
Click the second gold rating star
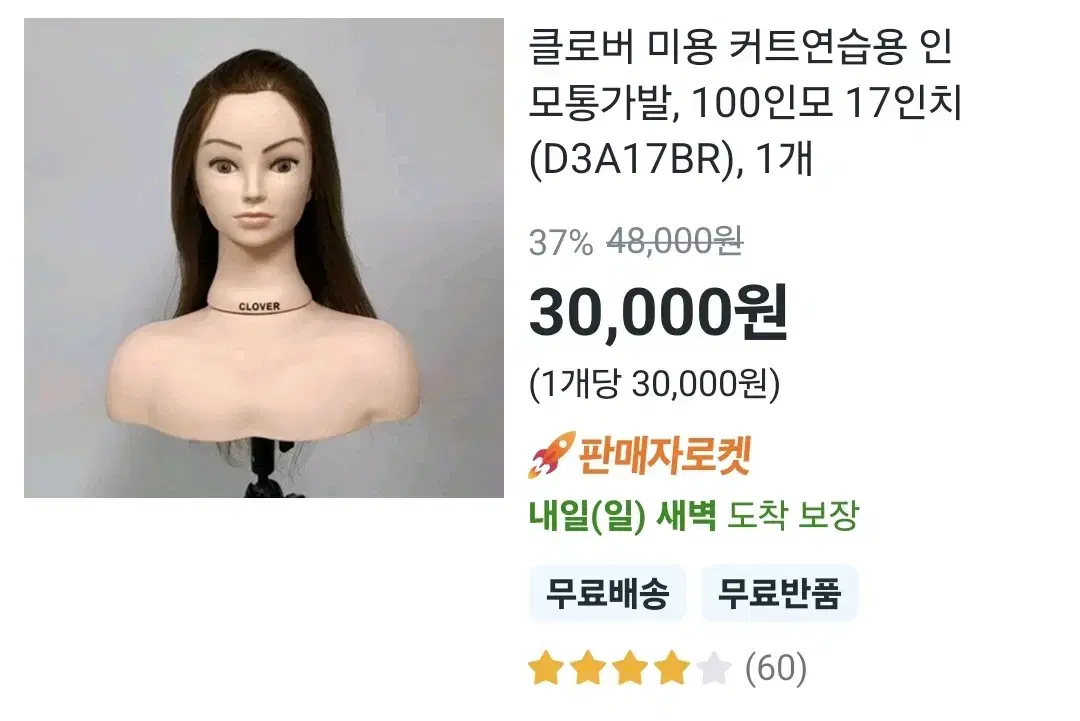pyautogui.click(x=588, y=668)
